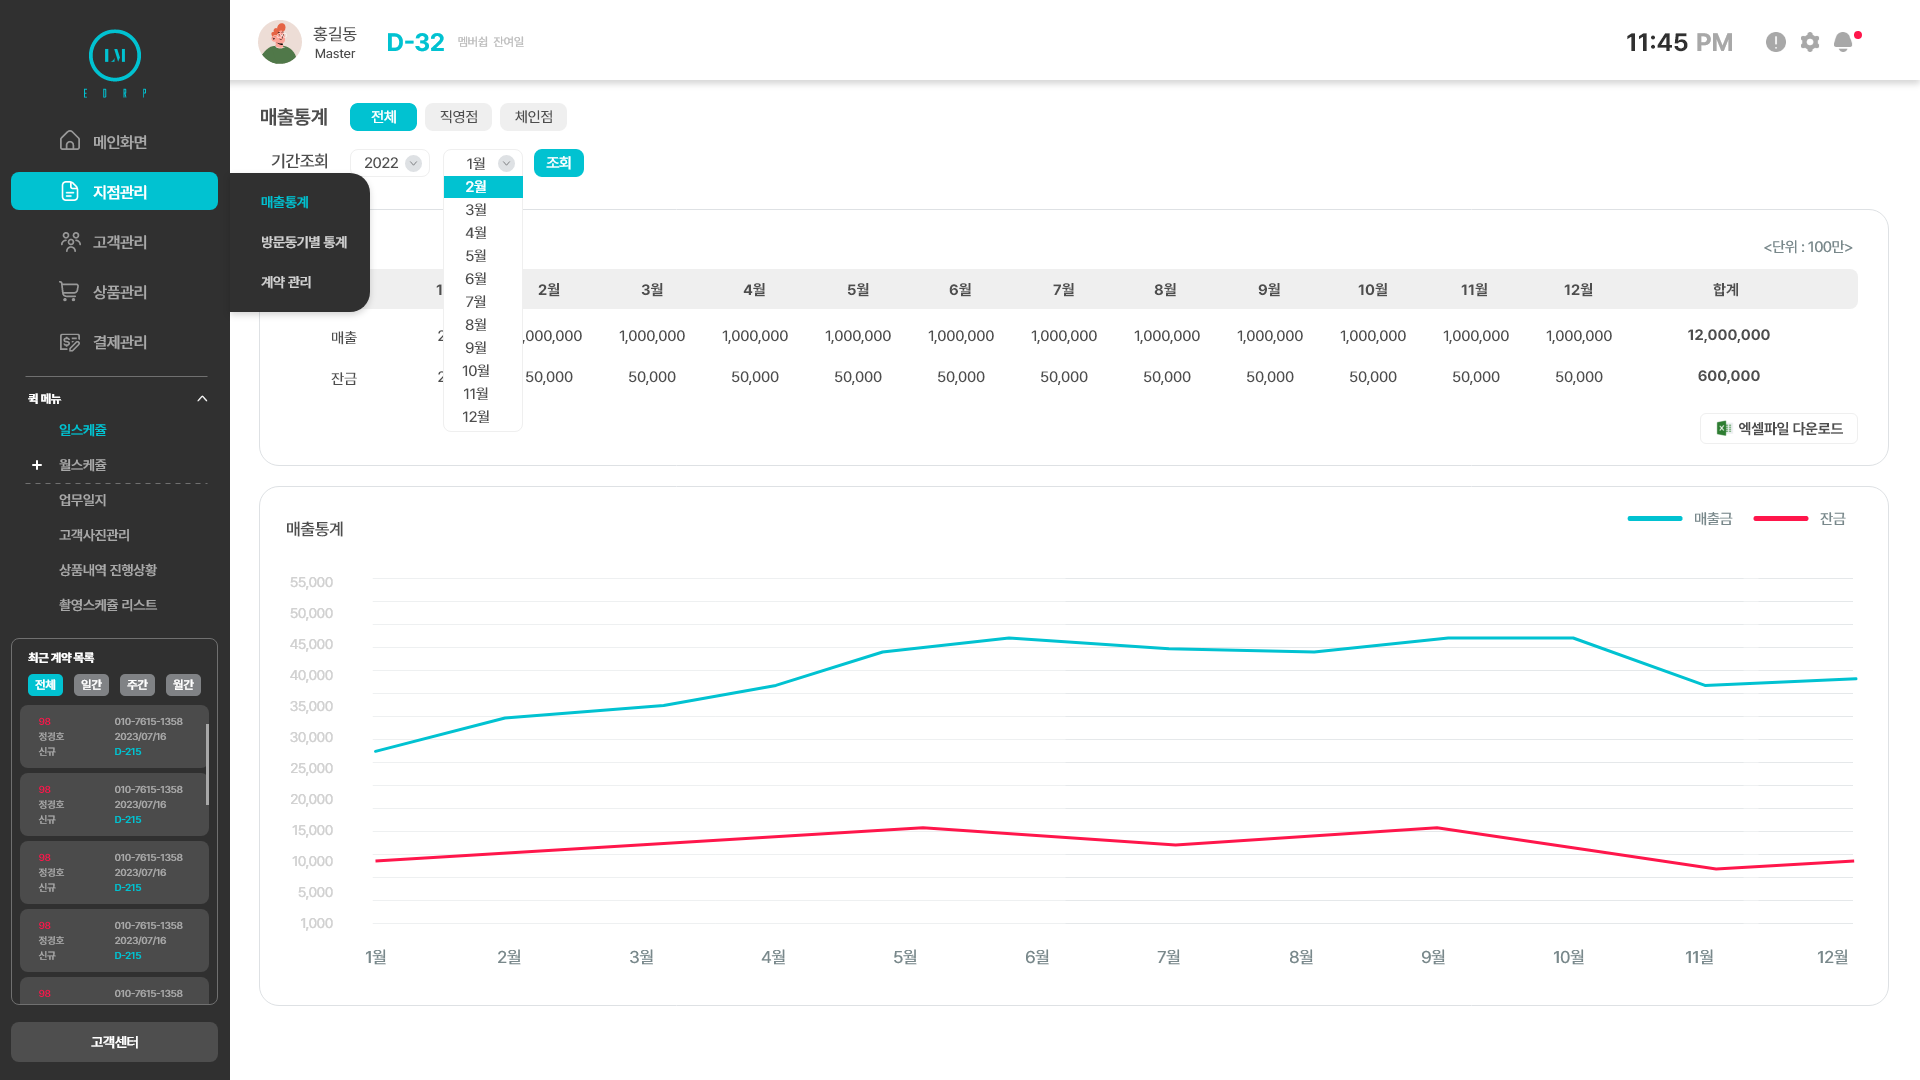Click the 고객관리 people icon

tap(70, 241)
